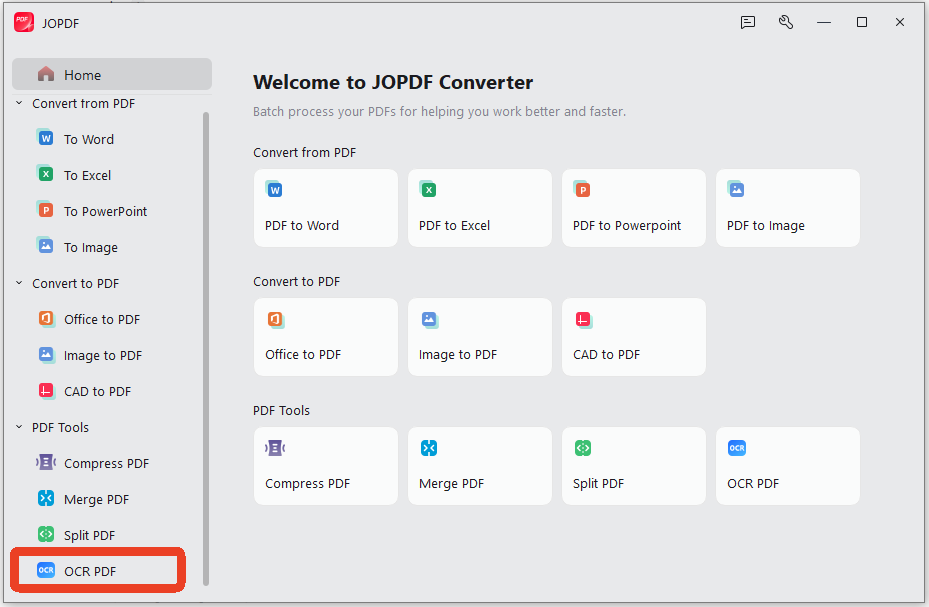Click the PowerPoint icon on PDF to Powerpoint card
This screenshot has width=929, height=607.
tap(582, 190)
